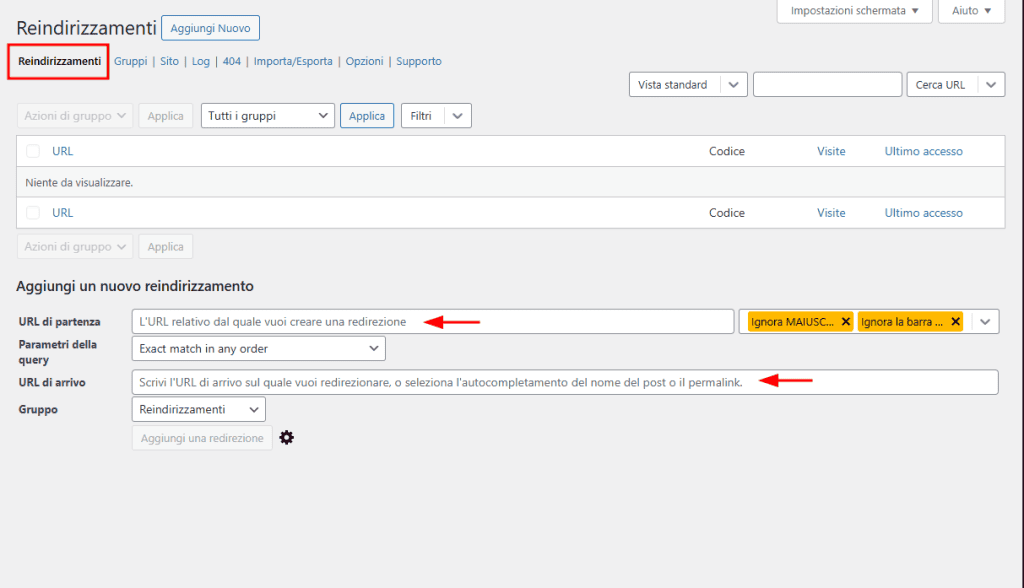Viewport: 1024px width, 588px height.
Task: Switch to the 404 tab
Action: pyautogui.click(x=231, y=61)
